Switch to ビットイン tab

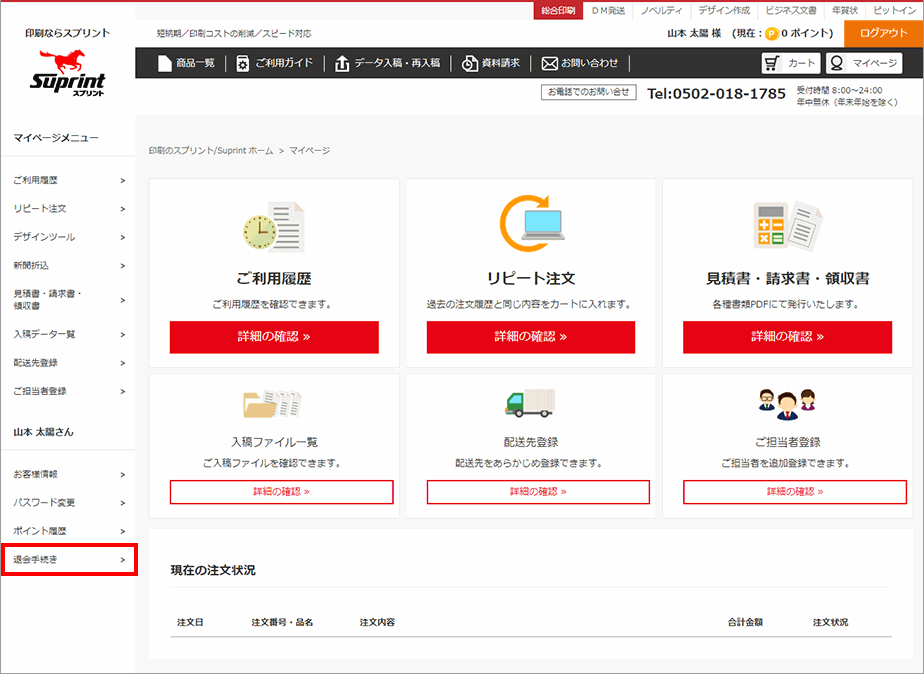tap(895, 11)
